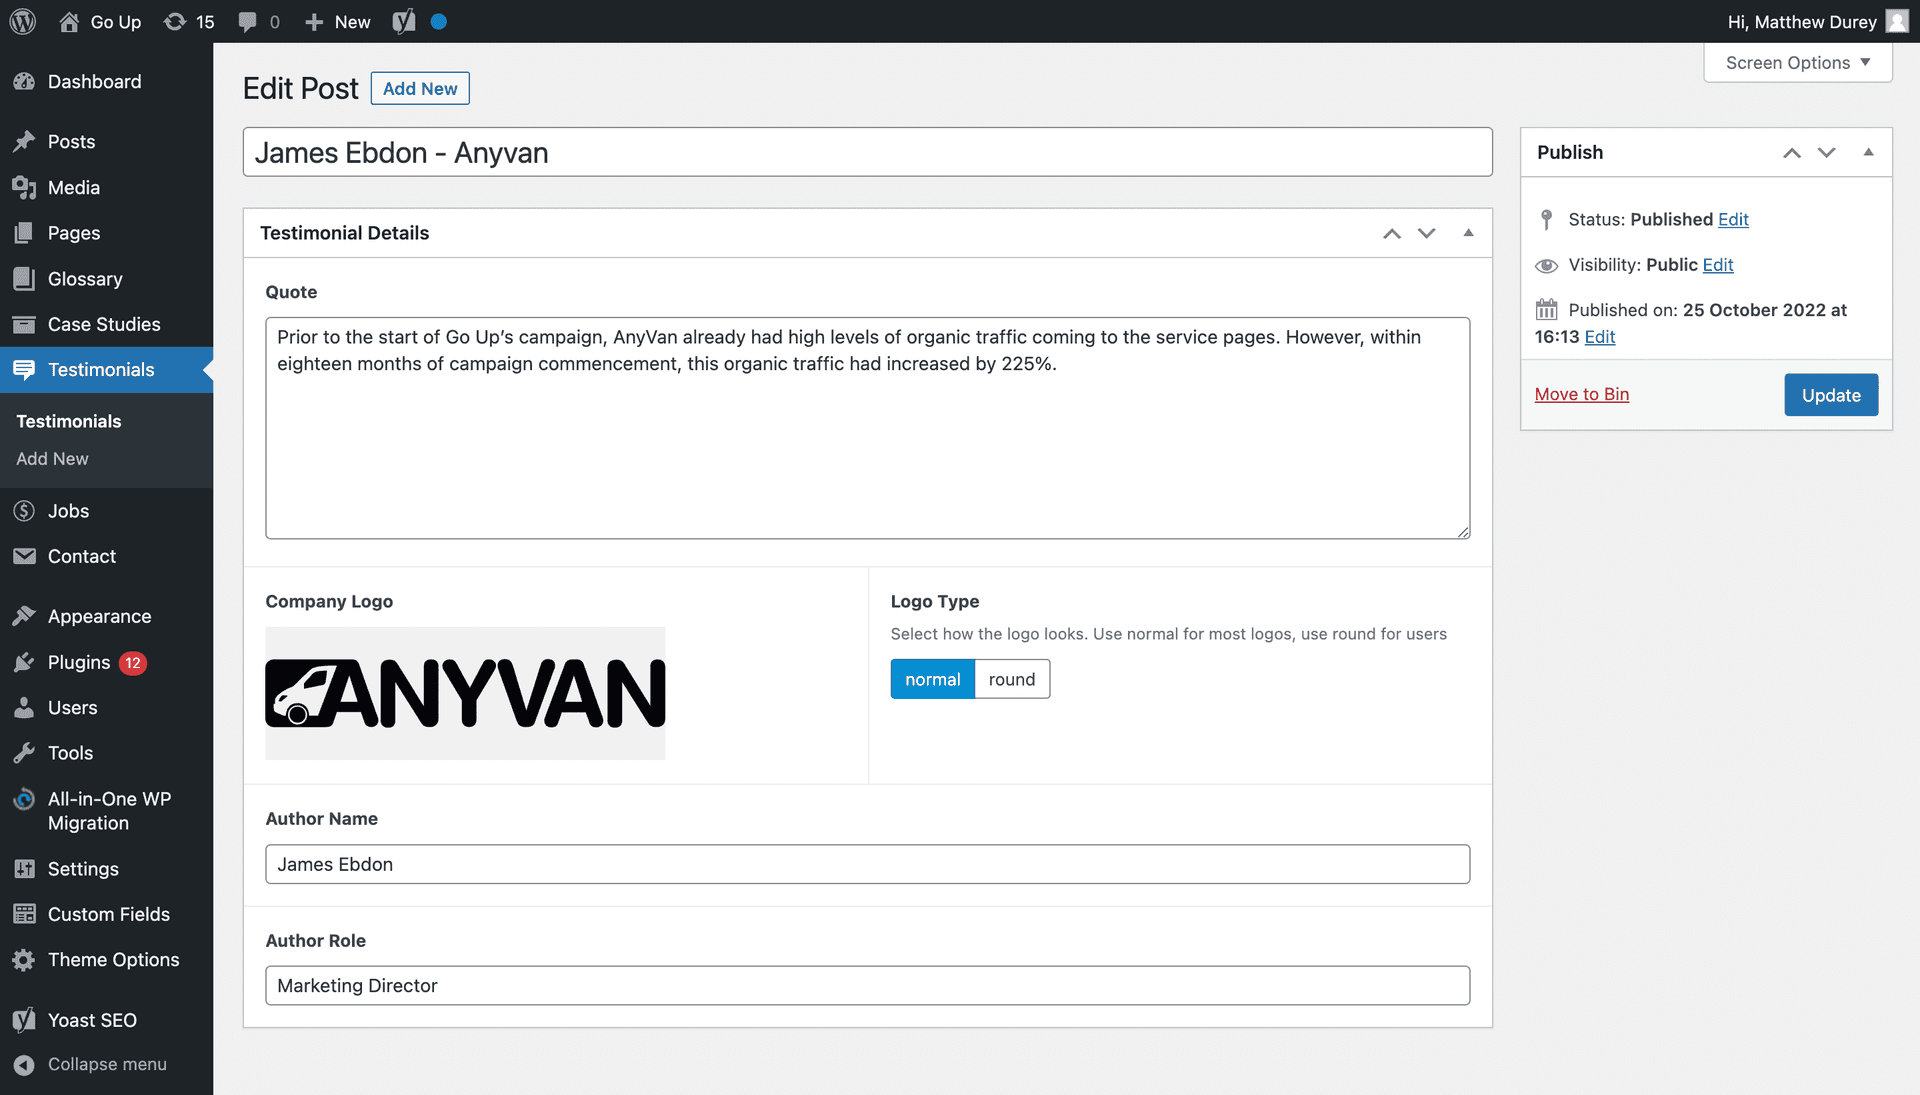The height and width of the screenshot is (1095, 1920).
Task: Click the Case Studies icon
Action: click(x=24, y=324)
